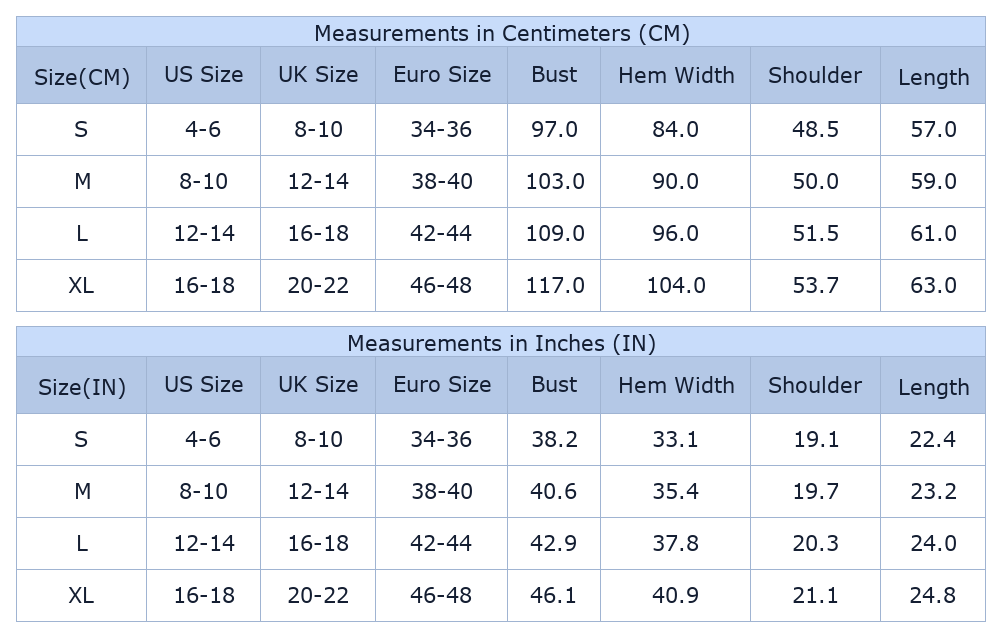Select the 35.4 hem width cell
Image resolution: width=1001 pixels, height=642 pixels.
point(676,492)
